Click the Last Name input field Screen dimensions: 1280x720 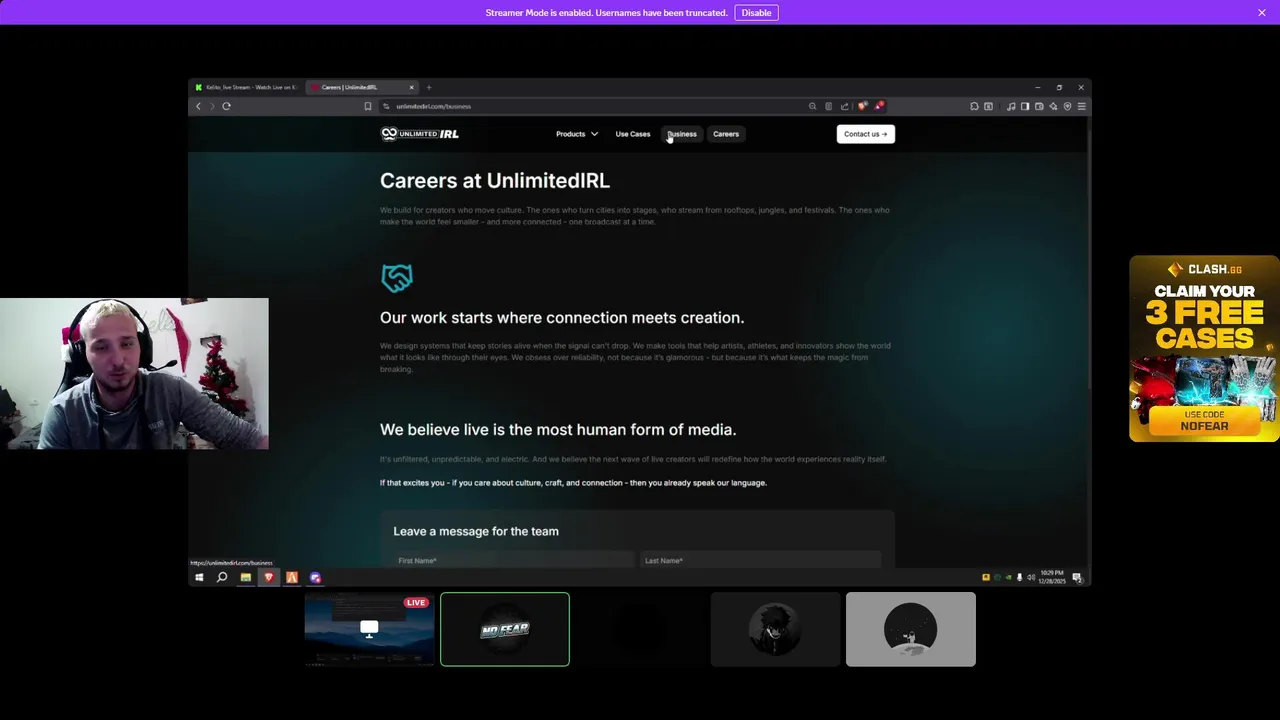click(760, 560)
